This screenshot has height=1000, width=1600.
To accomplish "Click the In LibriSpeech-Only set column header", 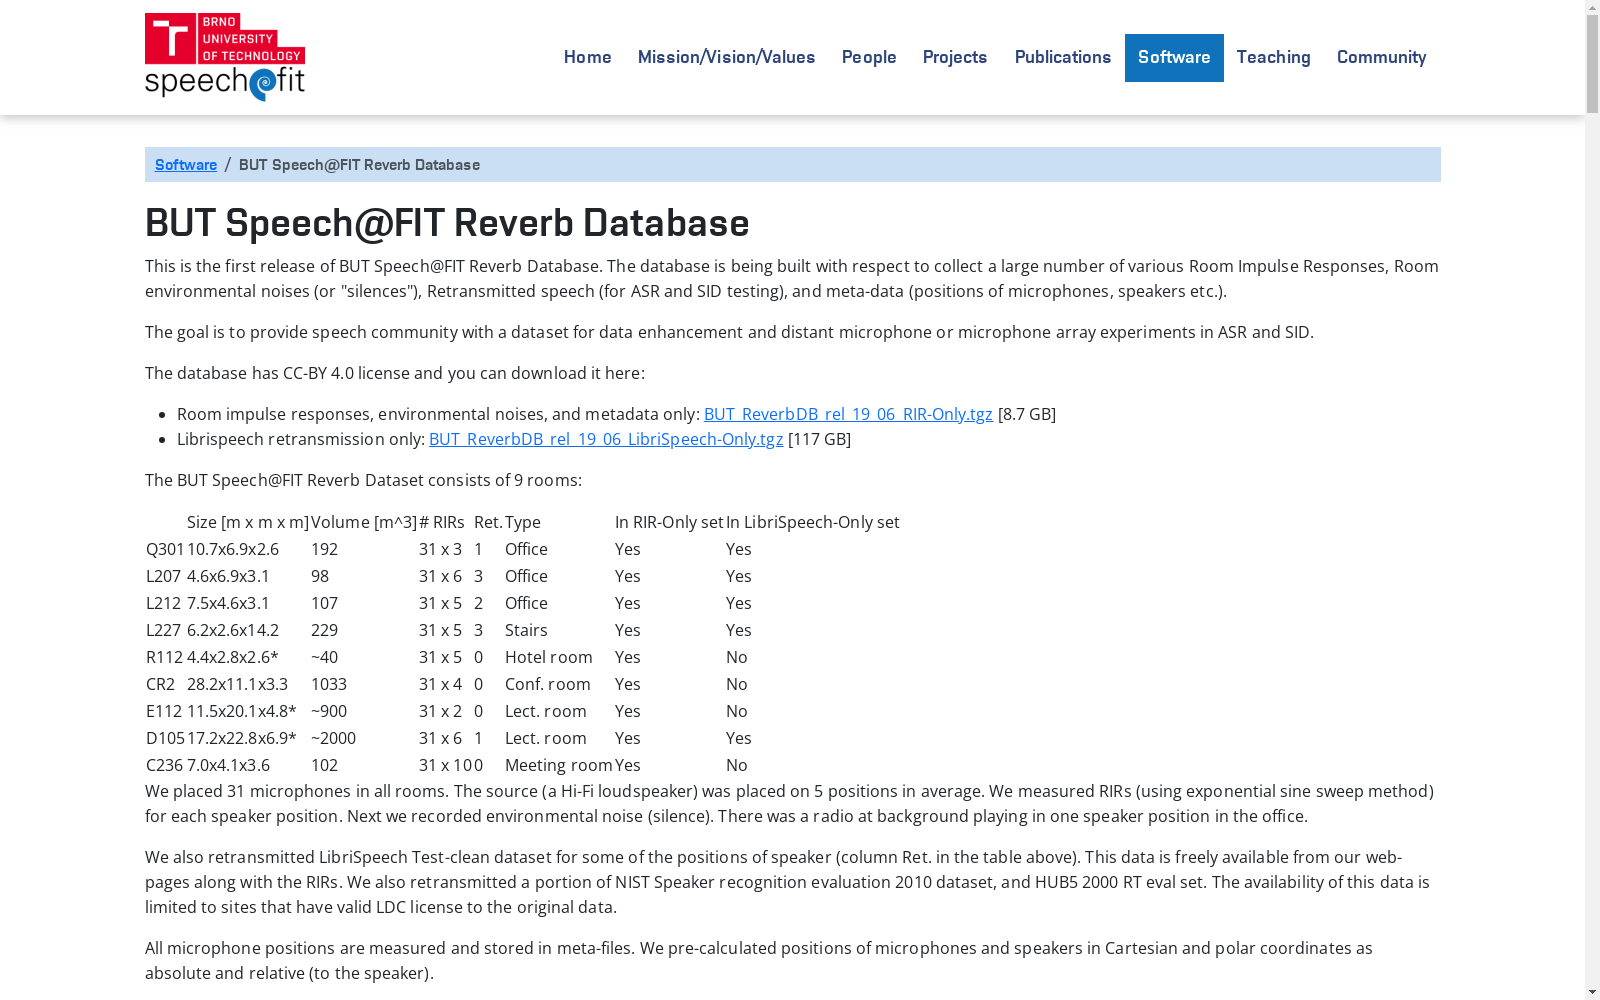I will pyautogui.click(x=813, y=522).
